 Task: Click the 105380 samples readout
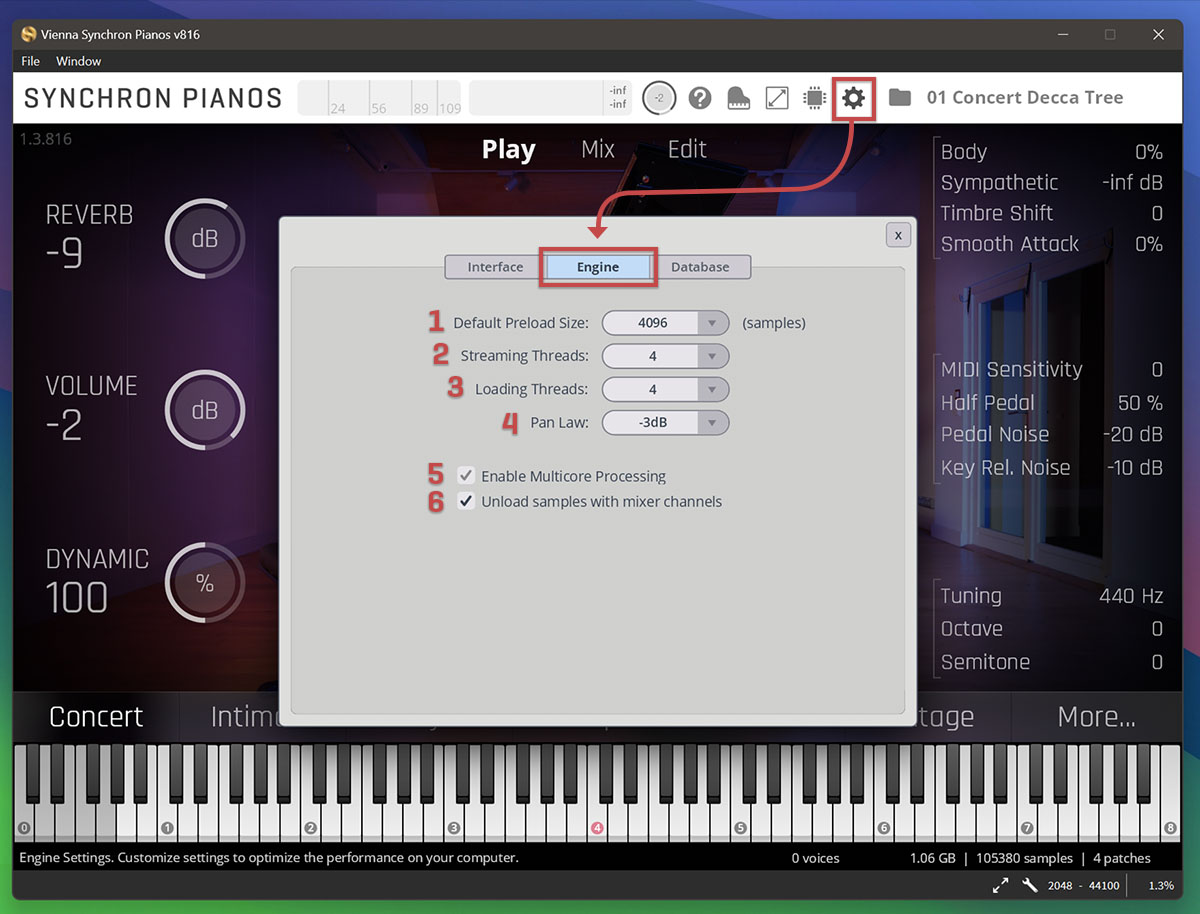coord(1024,858)
